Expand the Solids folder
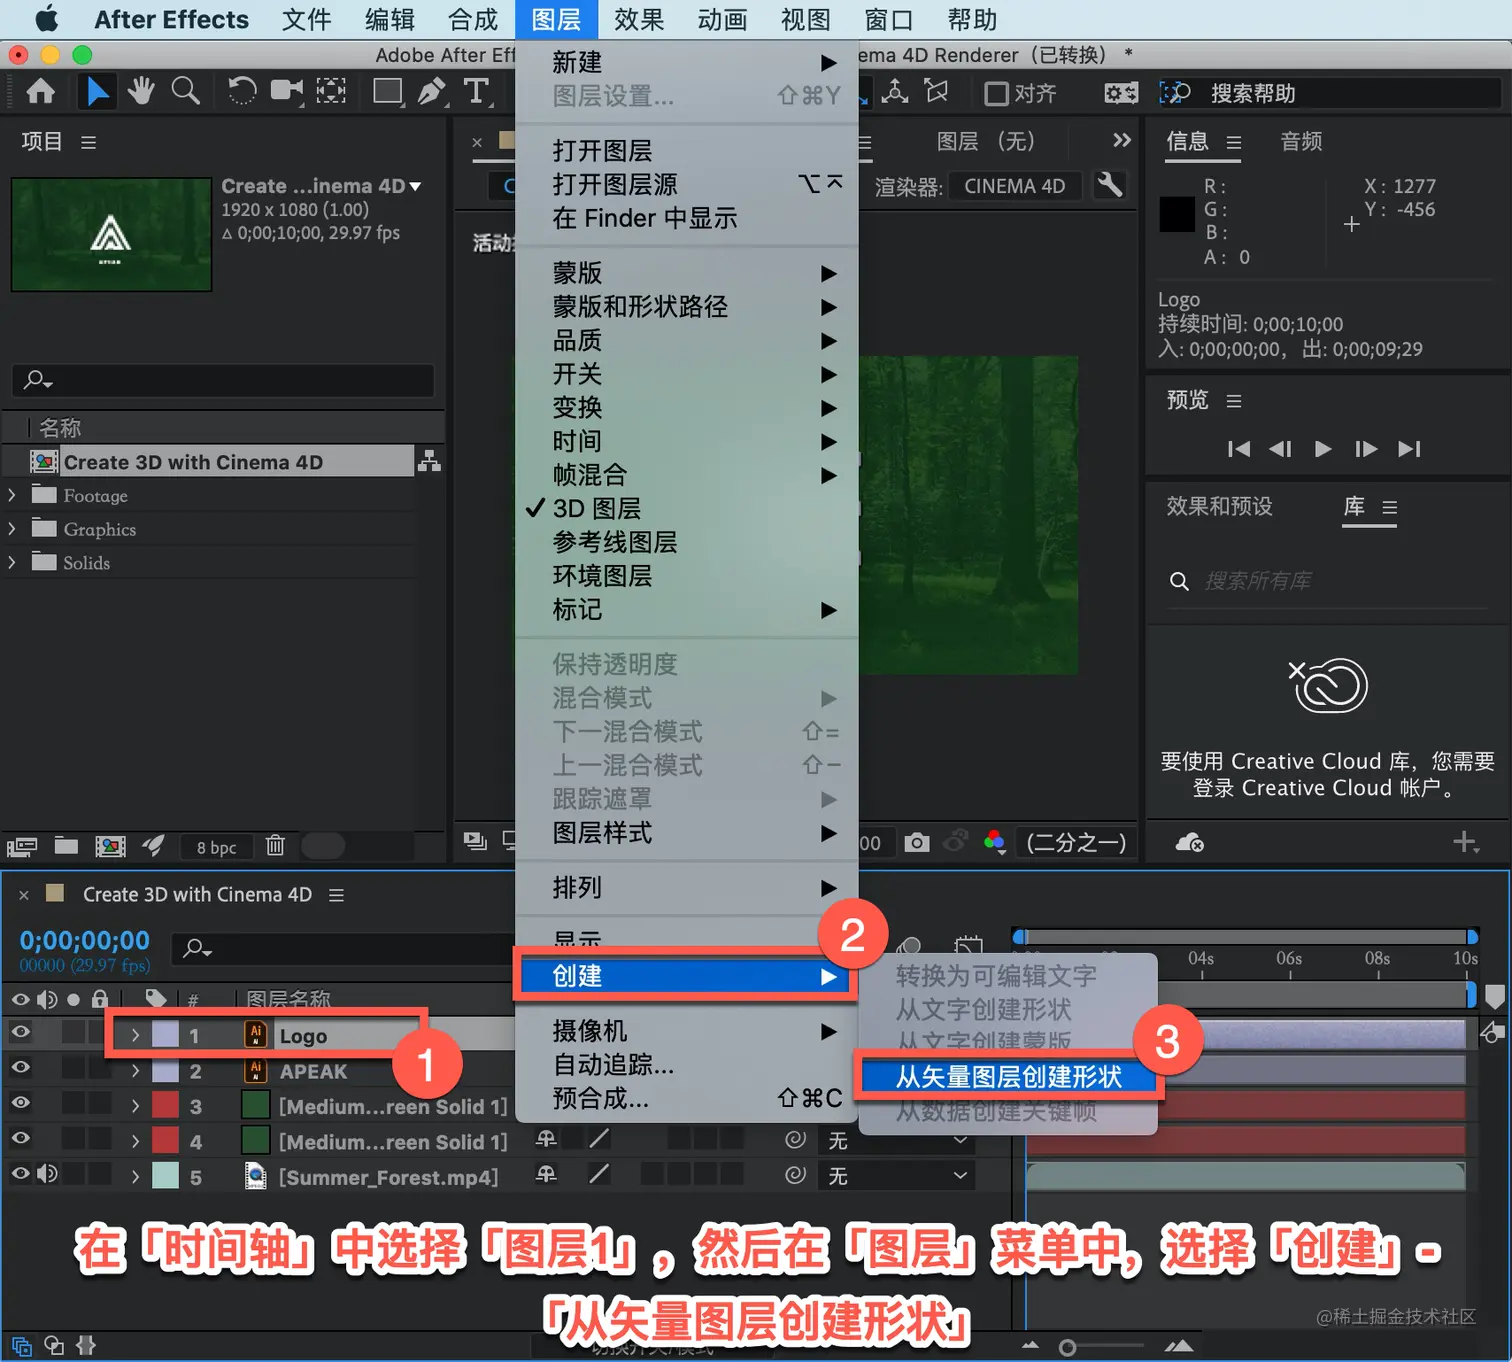Viewport: 1512px width, 1362px height. tap(12, 562)
